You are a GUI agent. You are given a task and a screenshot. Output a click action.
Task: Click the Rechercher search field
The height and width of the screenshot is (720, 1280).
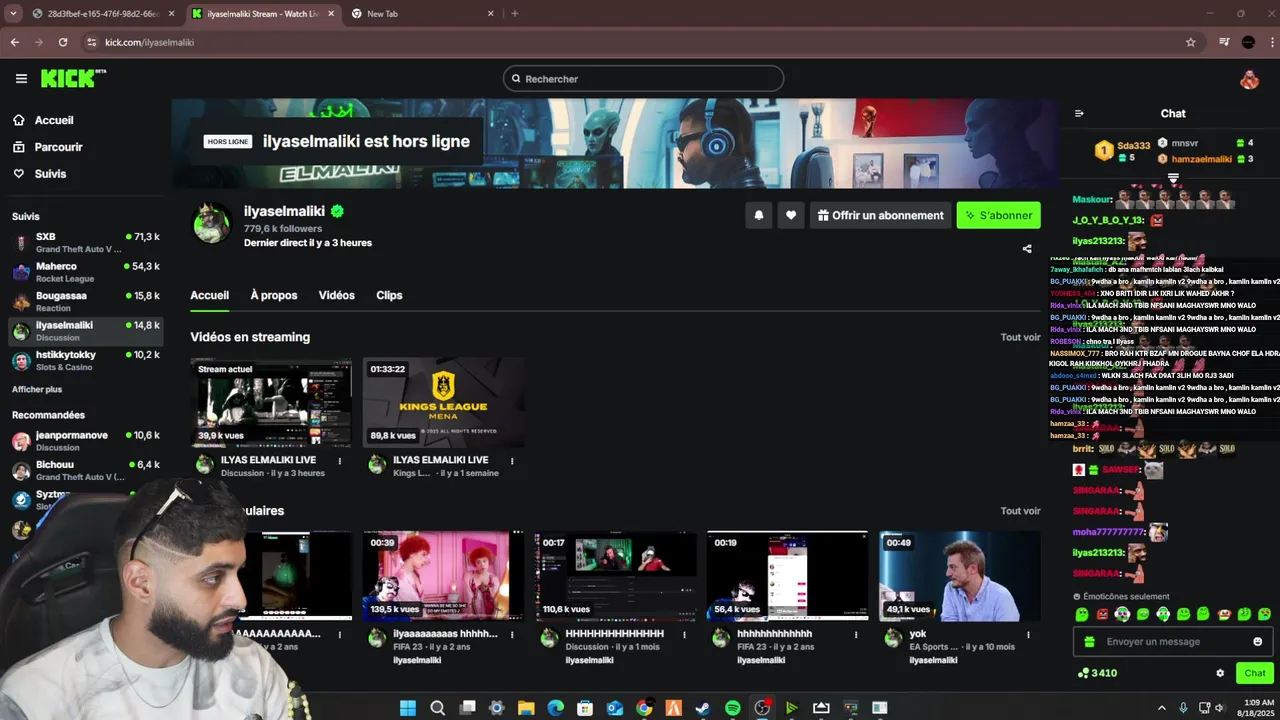coord(643,79)
